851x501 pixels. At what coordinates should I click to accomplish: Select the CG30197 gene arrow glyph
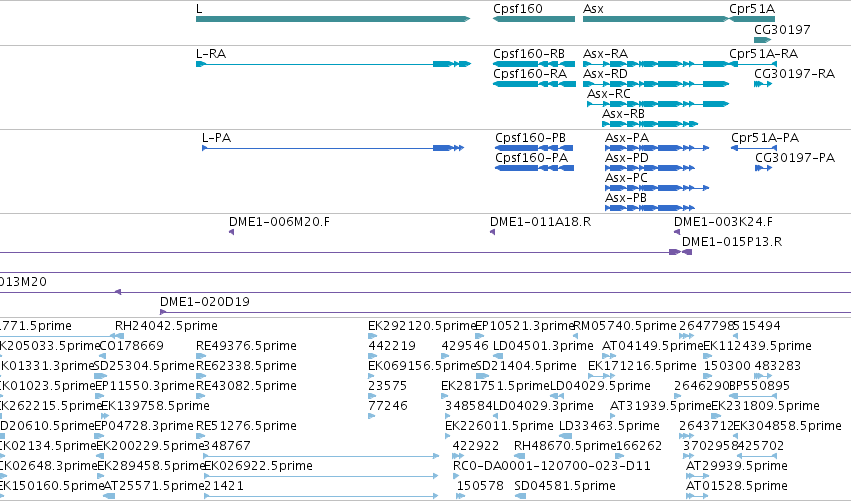[x=763, y=40]
